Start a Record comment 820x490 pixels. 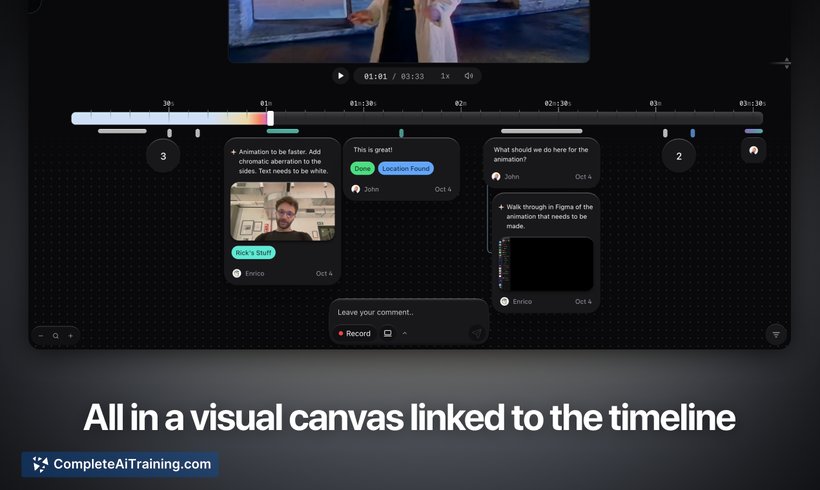[x=354, y=333]
